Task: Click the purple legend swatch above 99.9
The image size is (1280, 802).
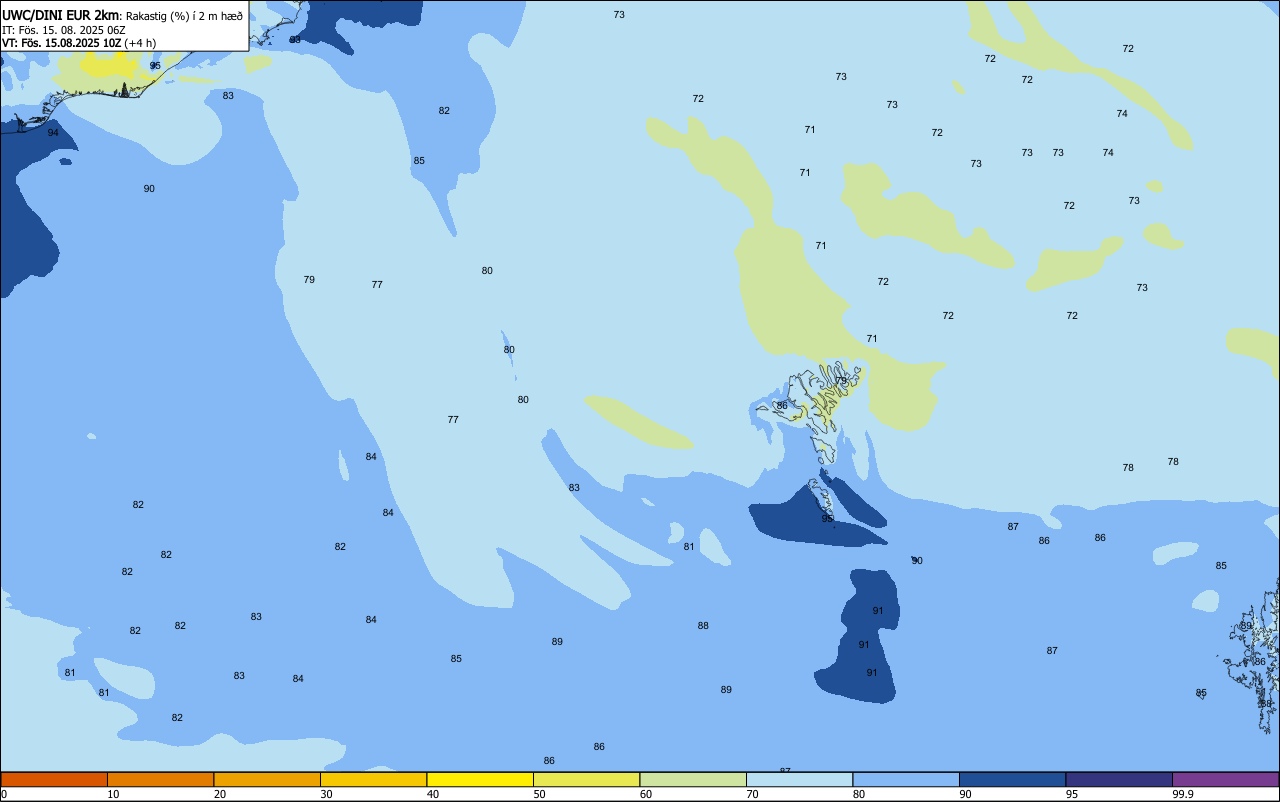Action: tap(1225, 779)
